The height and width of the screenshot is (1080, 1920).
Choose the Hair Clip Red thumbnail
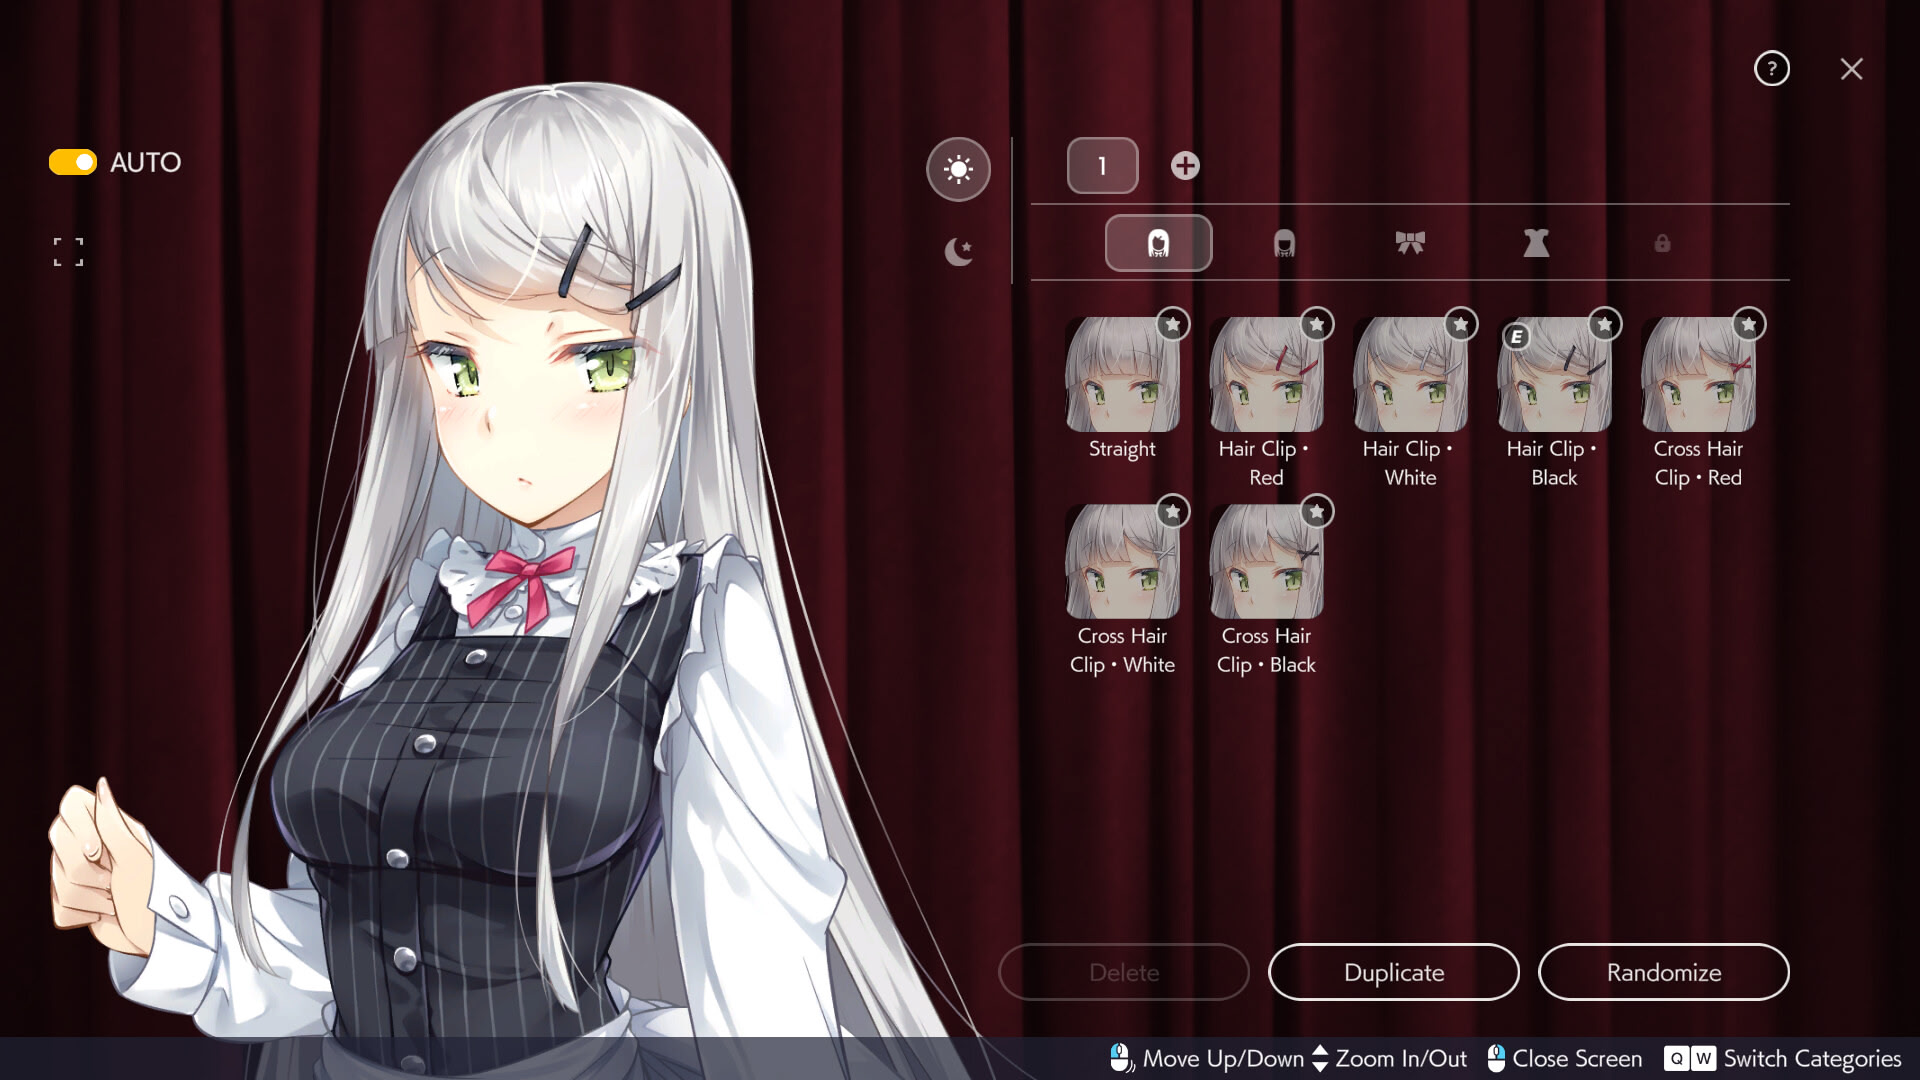tap(1265, 376)
